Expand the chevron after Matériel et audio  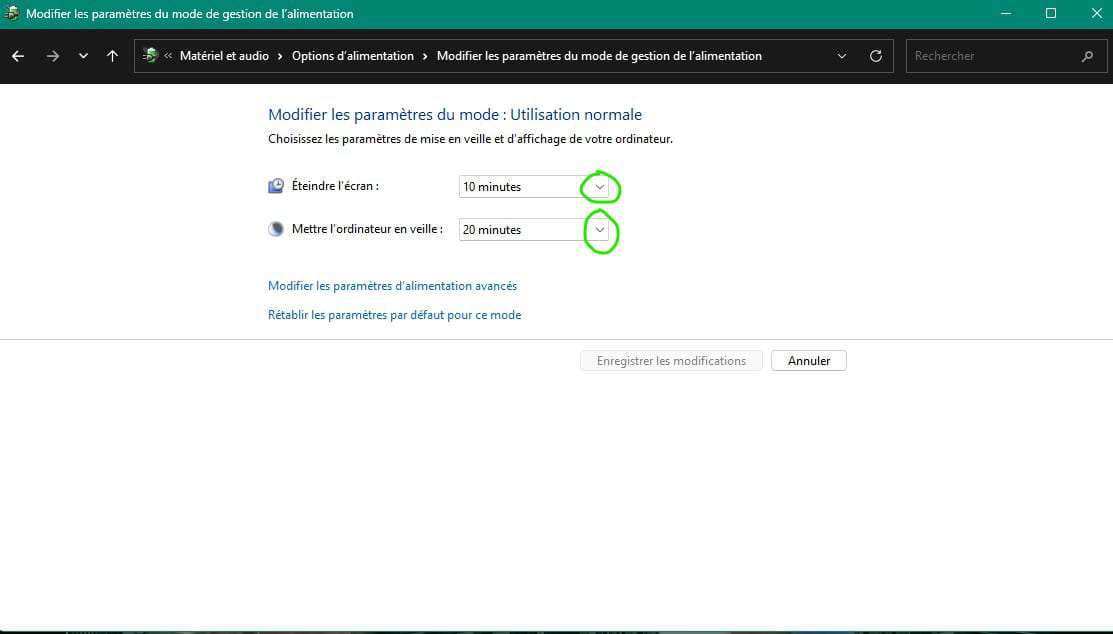280,56
